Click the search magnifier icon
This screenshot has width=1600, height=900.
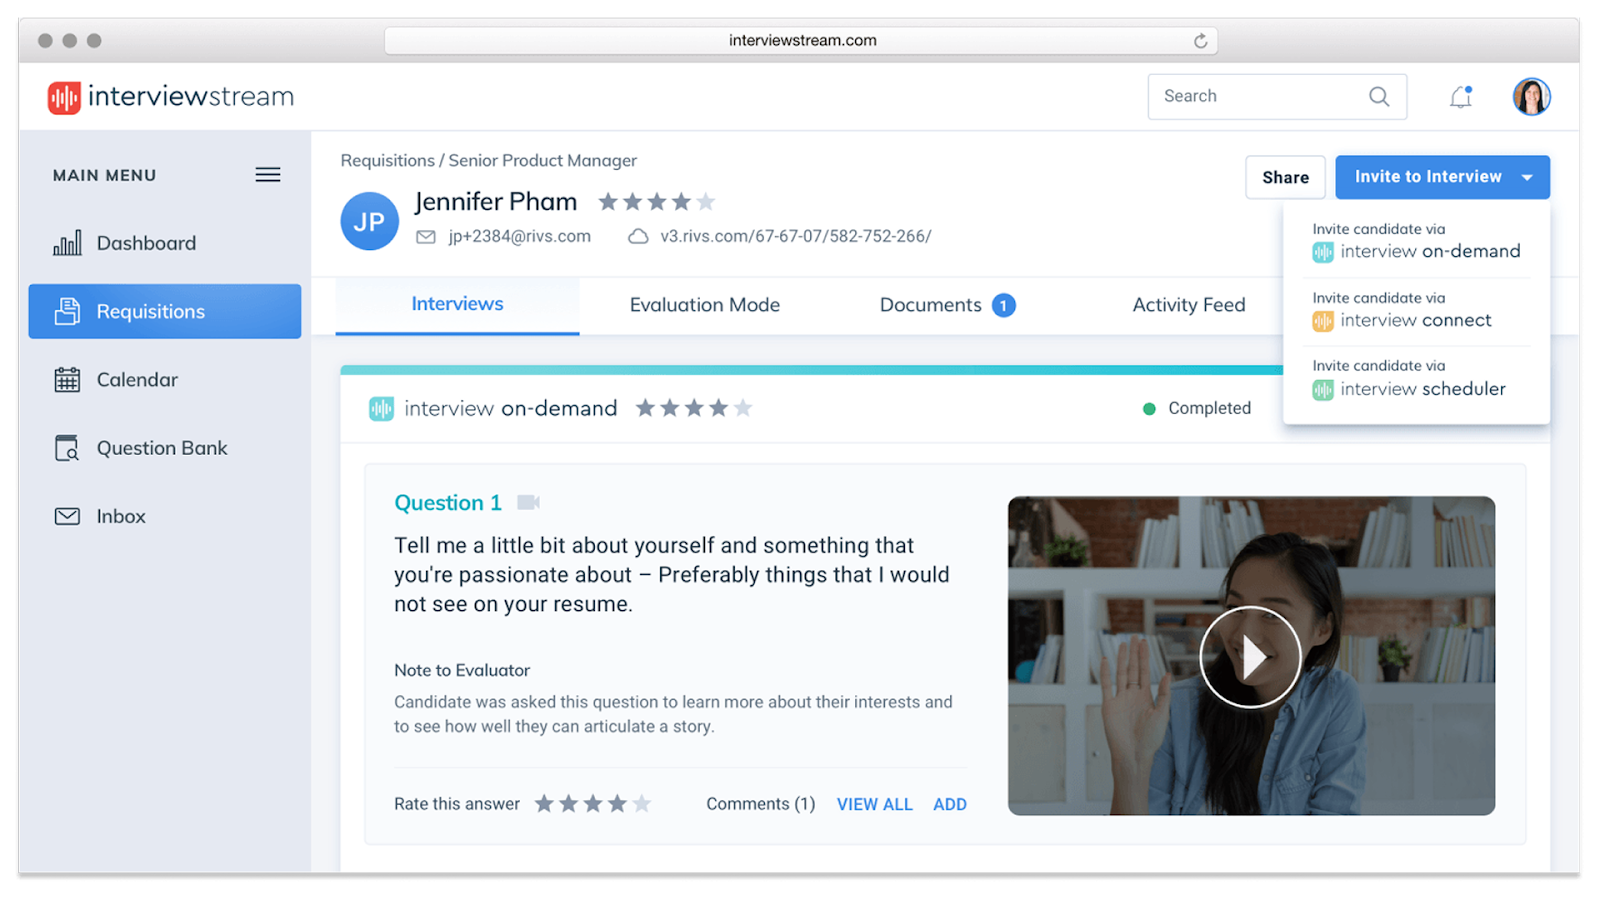[1379, 96]
